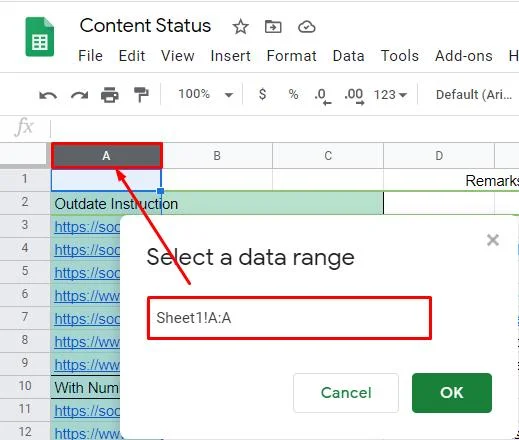Expand the 100% zoom dropdown

[205, 94]
